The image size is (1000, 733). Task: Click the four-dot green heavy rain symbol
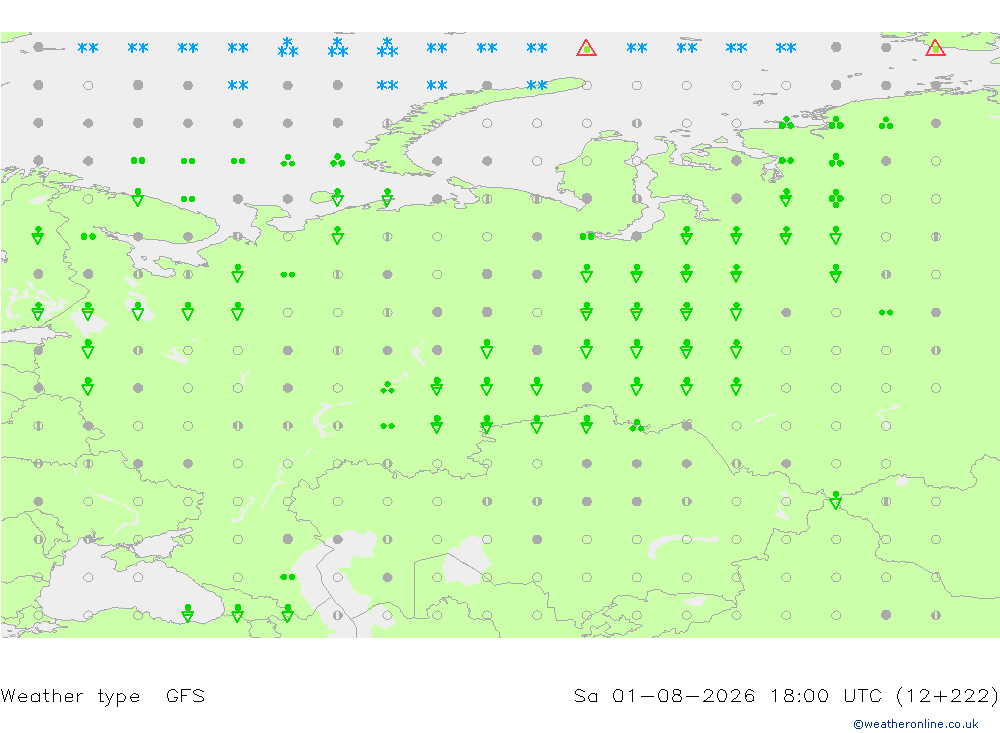click(836, 199)
